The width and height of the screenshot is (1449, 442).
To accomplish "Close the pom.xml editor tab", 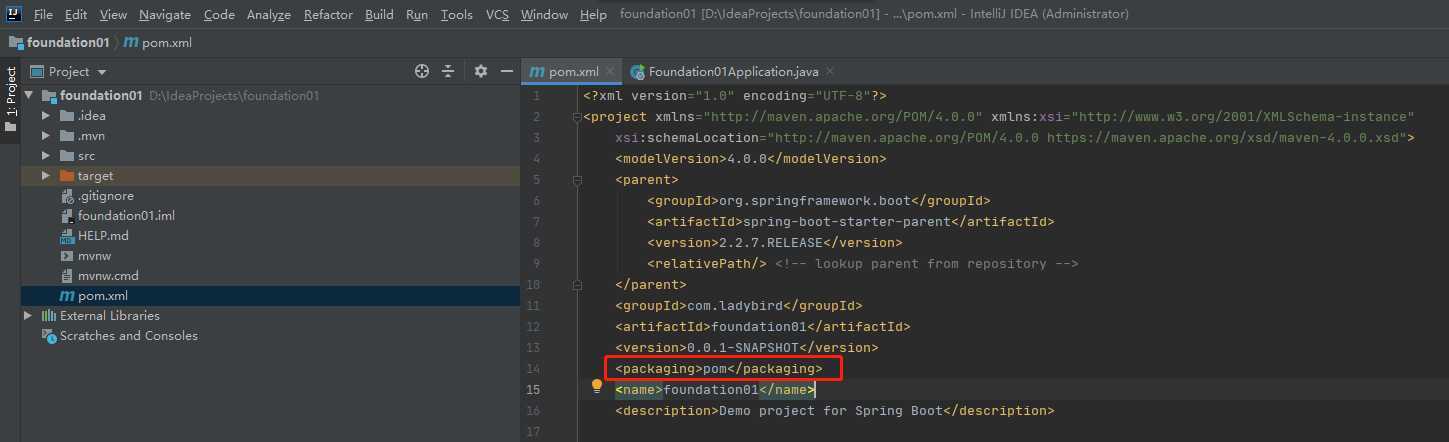I will [x=610, y=71].
